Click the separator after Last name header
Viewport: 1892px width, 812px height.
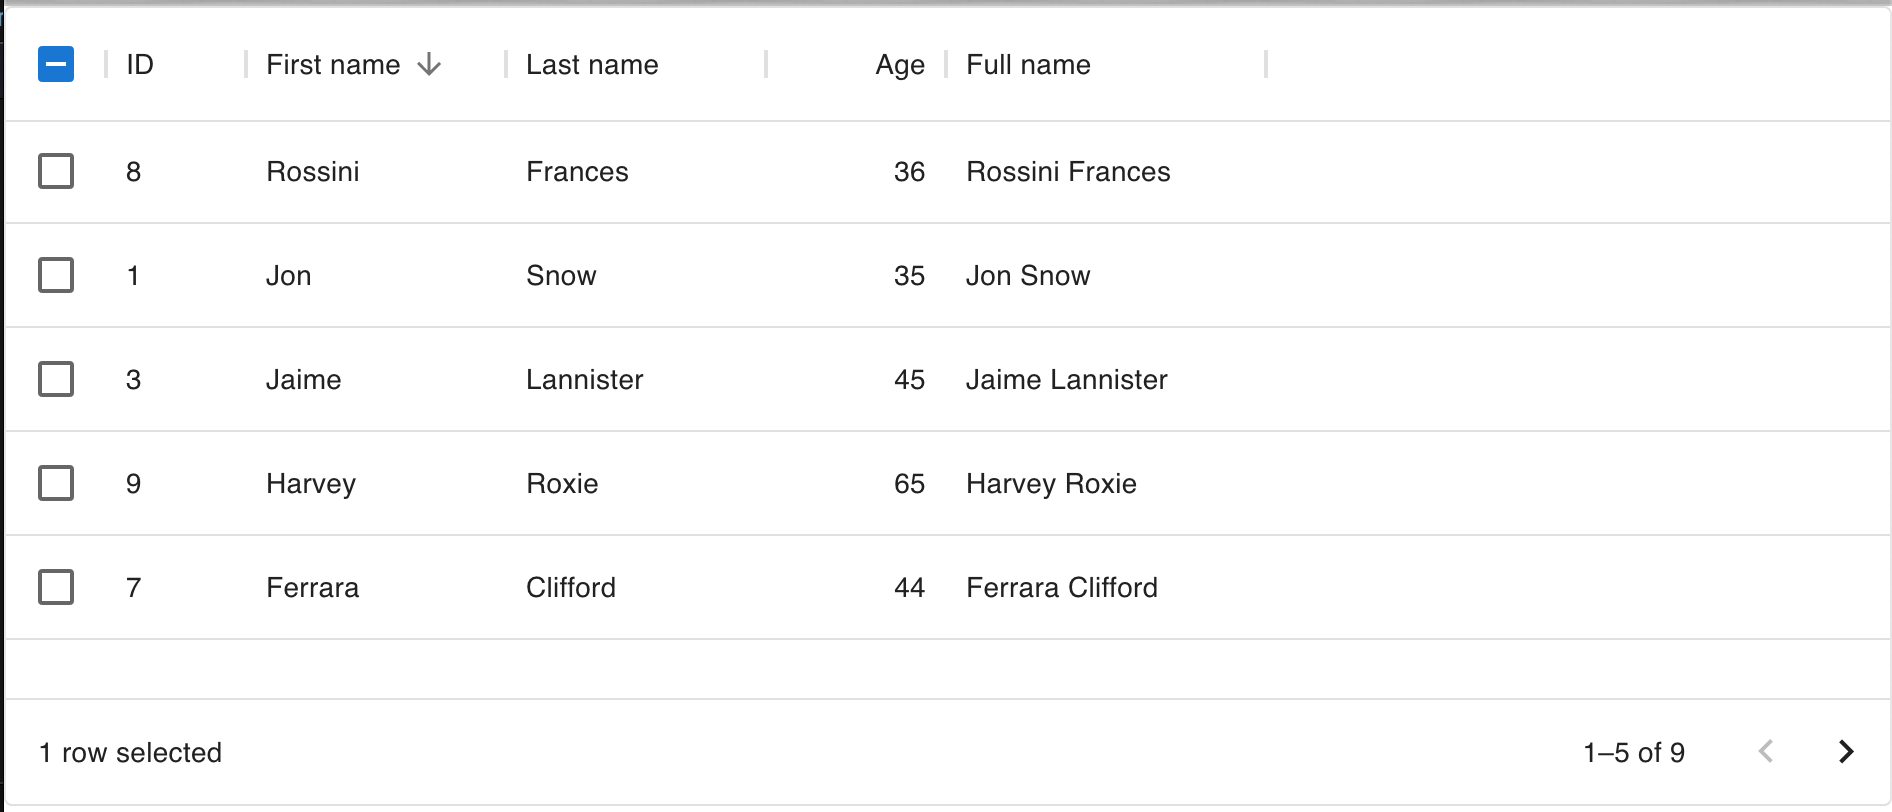(766, 65)
